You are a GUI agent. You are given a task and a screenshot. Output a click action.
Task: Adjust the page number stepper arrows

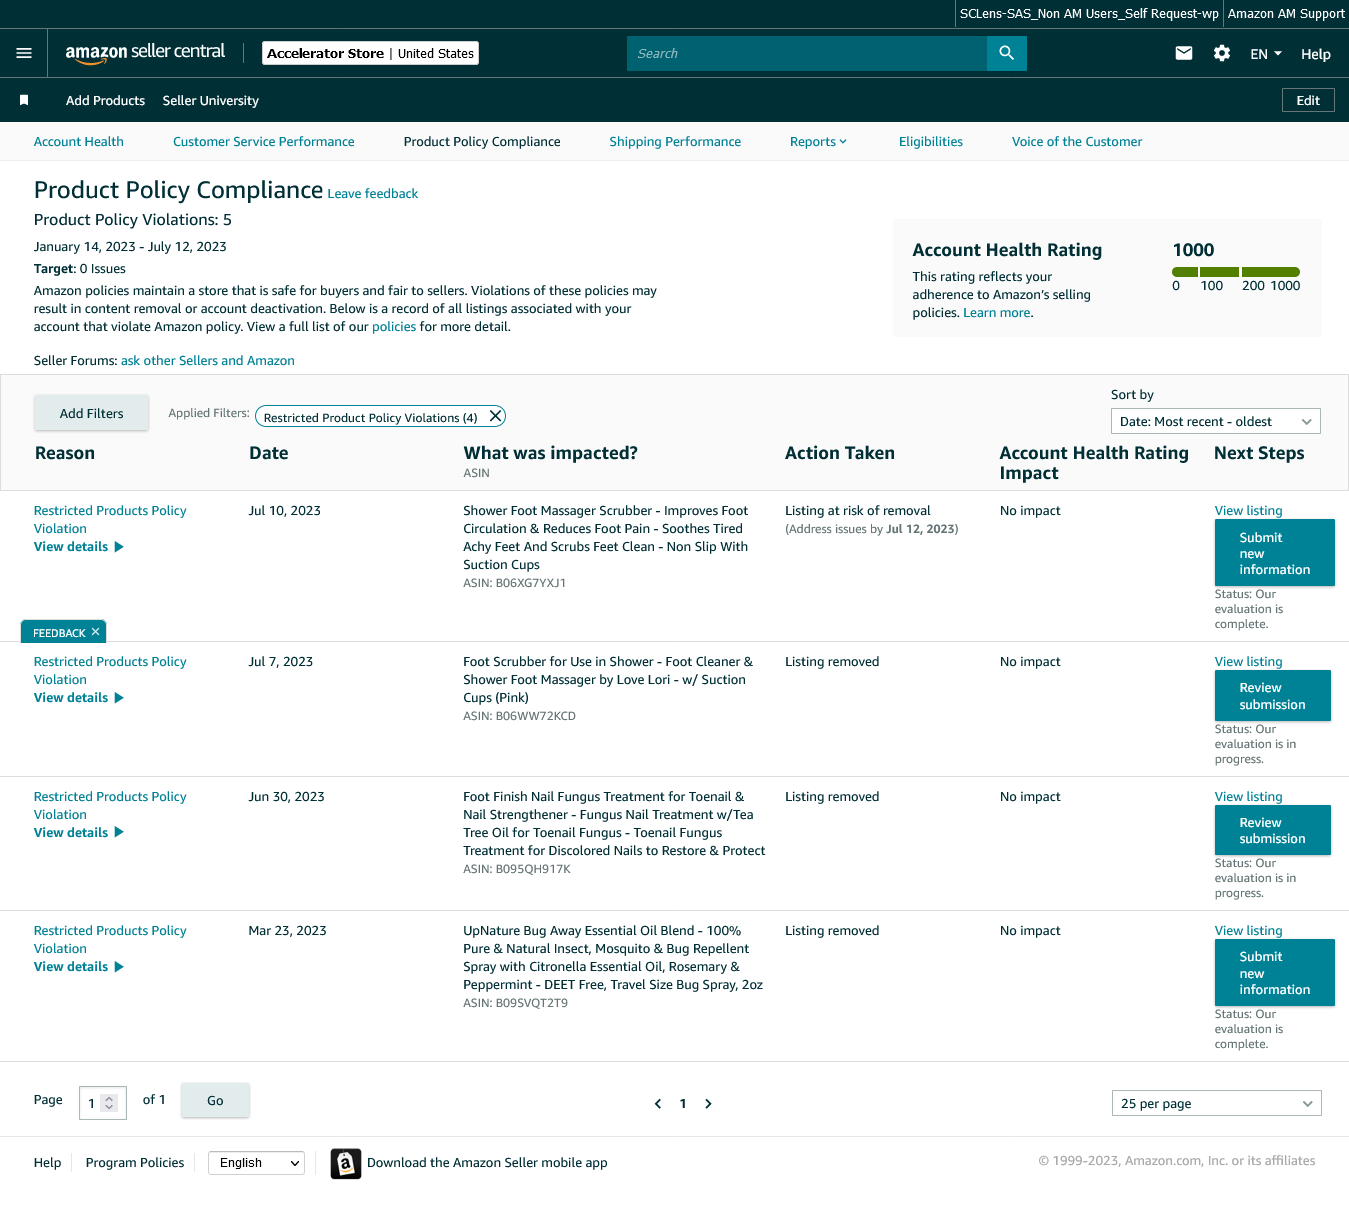(110, 1103)
